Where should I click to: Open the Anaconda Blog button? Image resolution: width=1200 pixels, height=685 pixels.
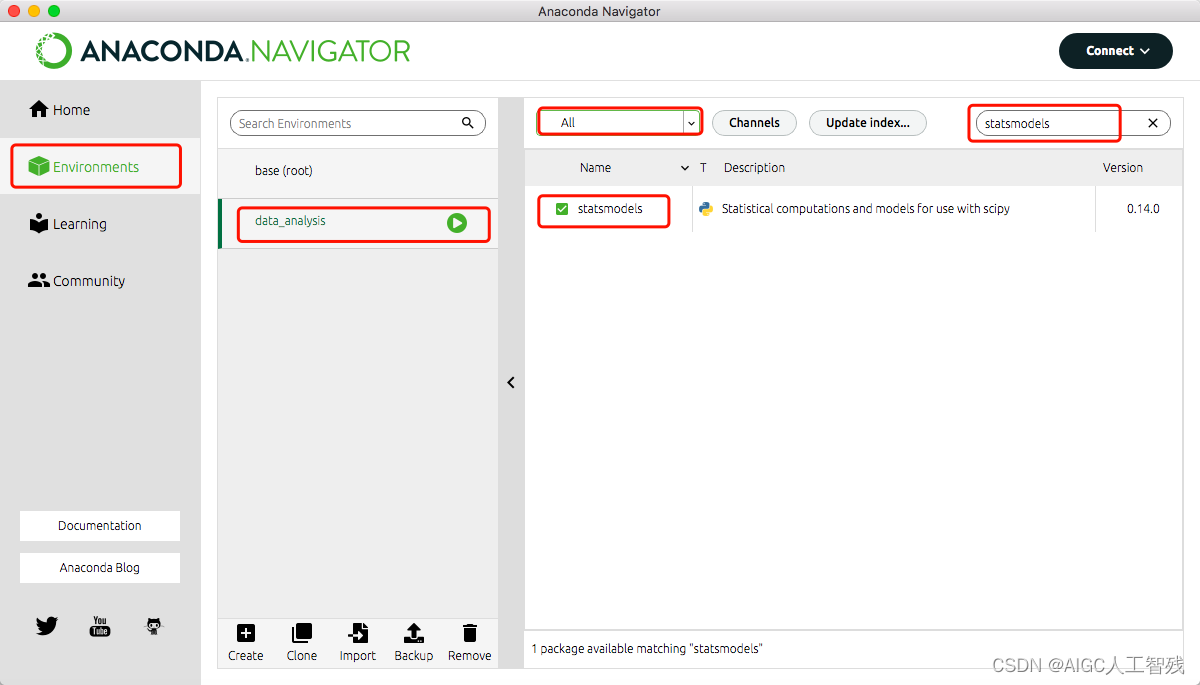100,568
